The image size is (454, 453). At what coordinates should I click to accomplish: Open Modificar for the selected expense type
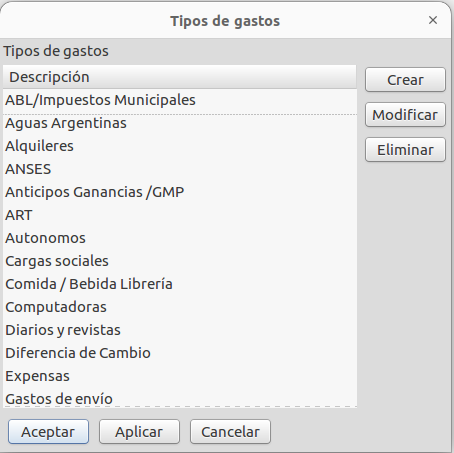point(405,115)
